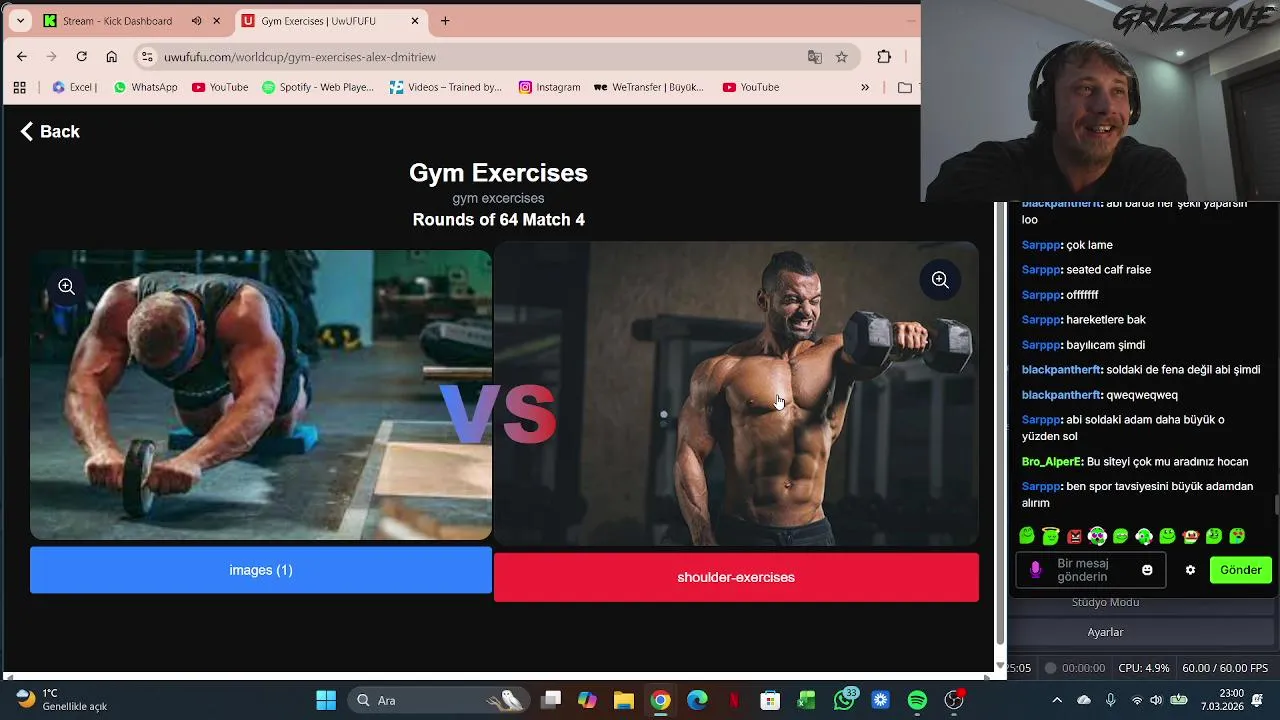Open a new browser tab
Screen dimensions: 1280x720
click(445, 21)
